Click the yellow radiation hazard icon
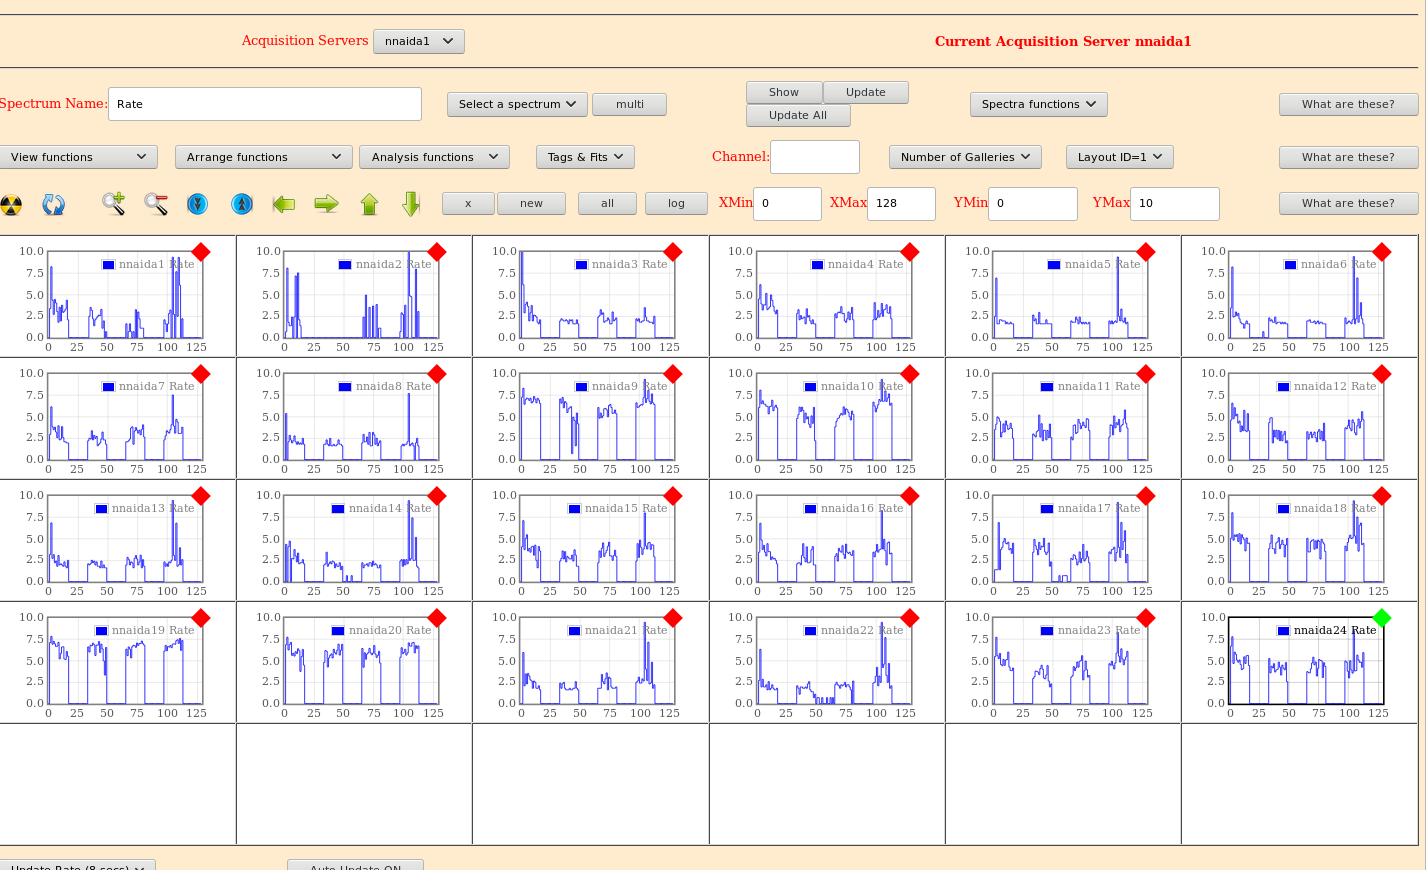This screenshot has width=1426, height=870. click(11, 205)
